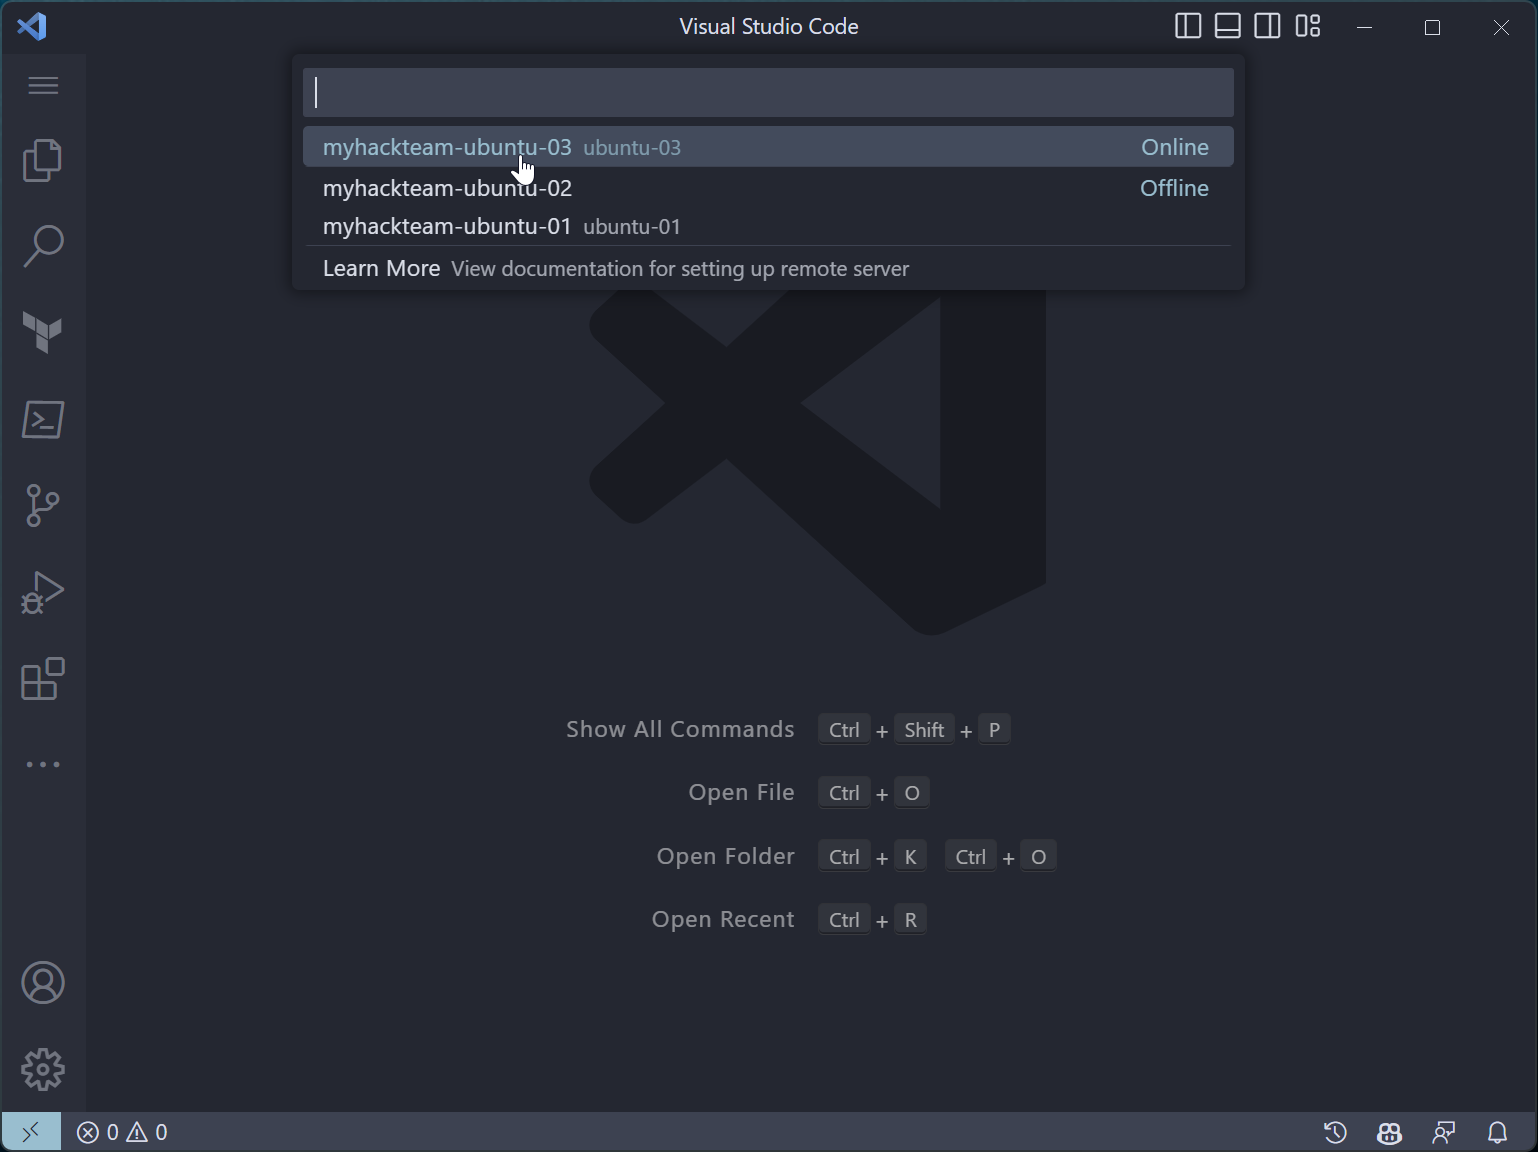Screen dimensions: 1538x1152
Task: Toggle the bottom panel layout button
Action: tap(1227, 26)
